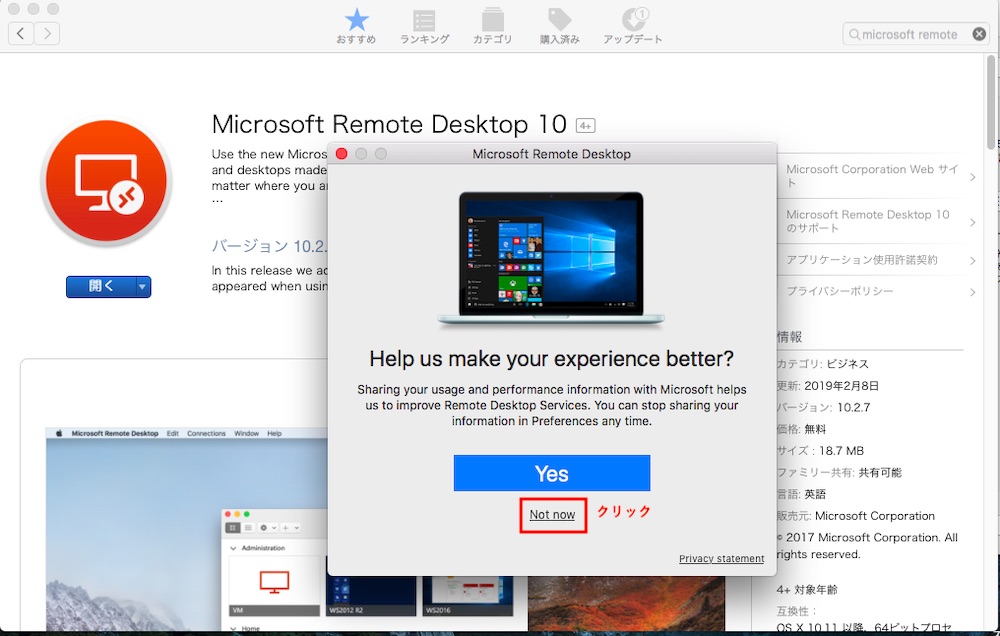Click the laptop illustration in the dialog
The image size is (1000, 636).
click(551, 258)
